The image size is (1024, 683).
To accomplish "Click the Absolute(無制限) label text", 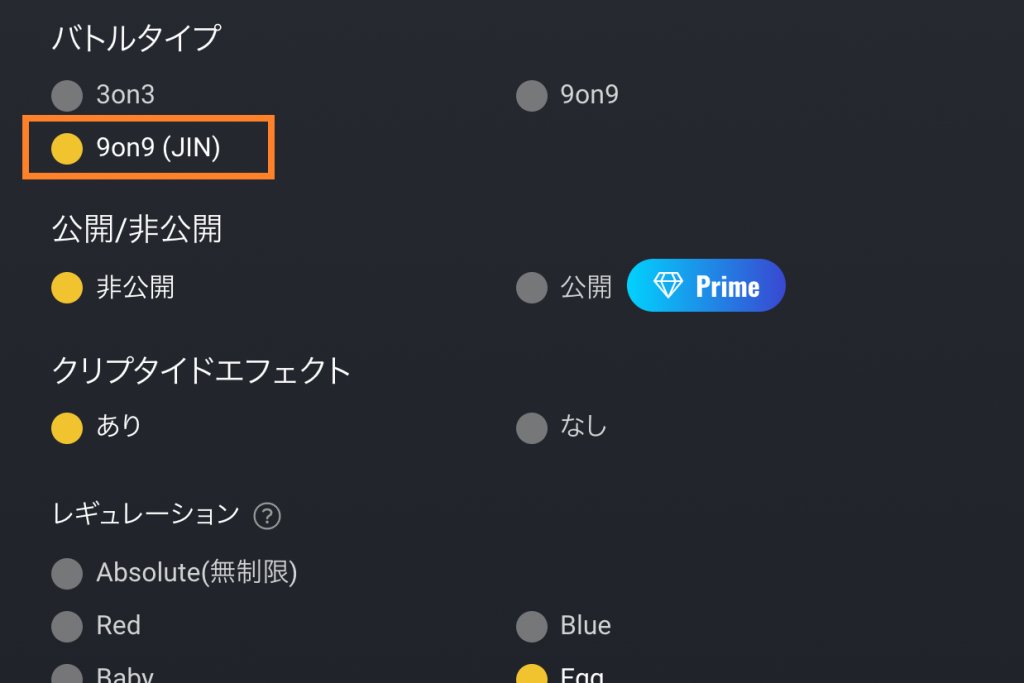I will [197, 573].
